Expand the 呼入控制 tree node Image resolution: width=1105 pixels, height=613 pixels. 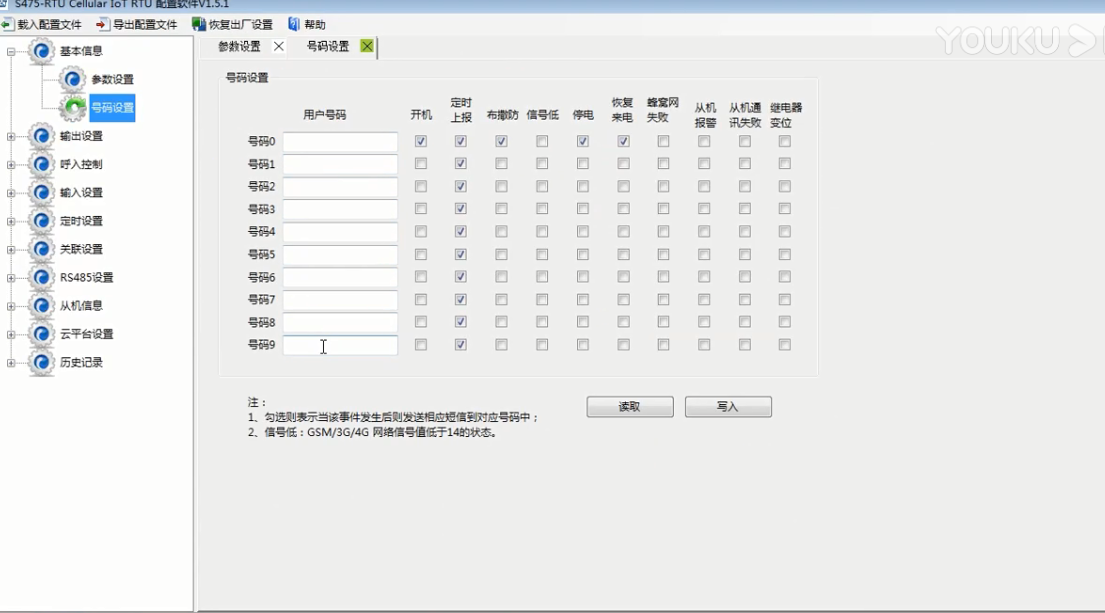(x=11, y=164)
